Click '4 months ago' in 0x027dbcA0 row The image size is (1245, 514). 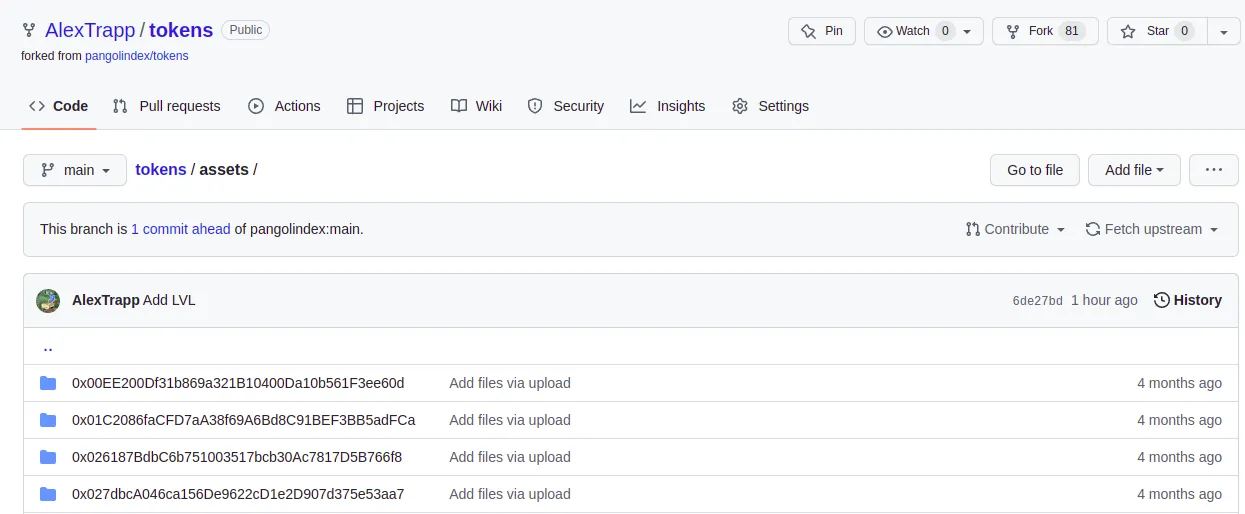click(1179, 494)
